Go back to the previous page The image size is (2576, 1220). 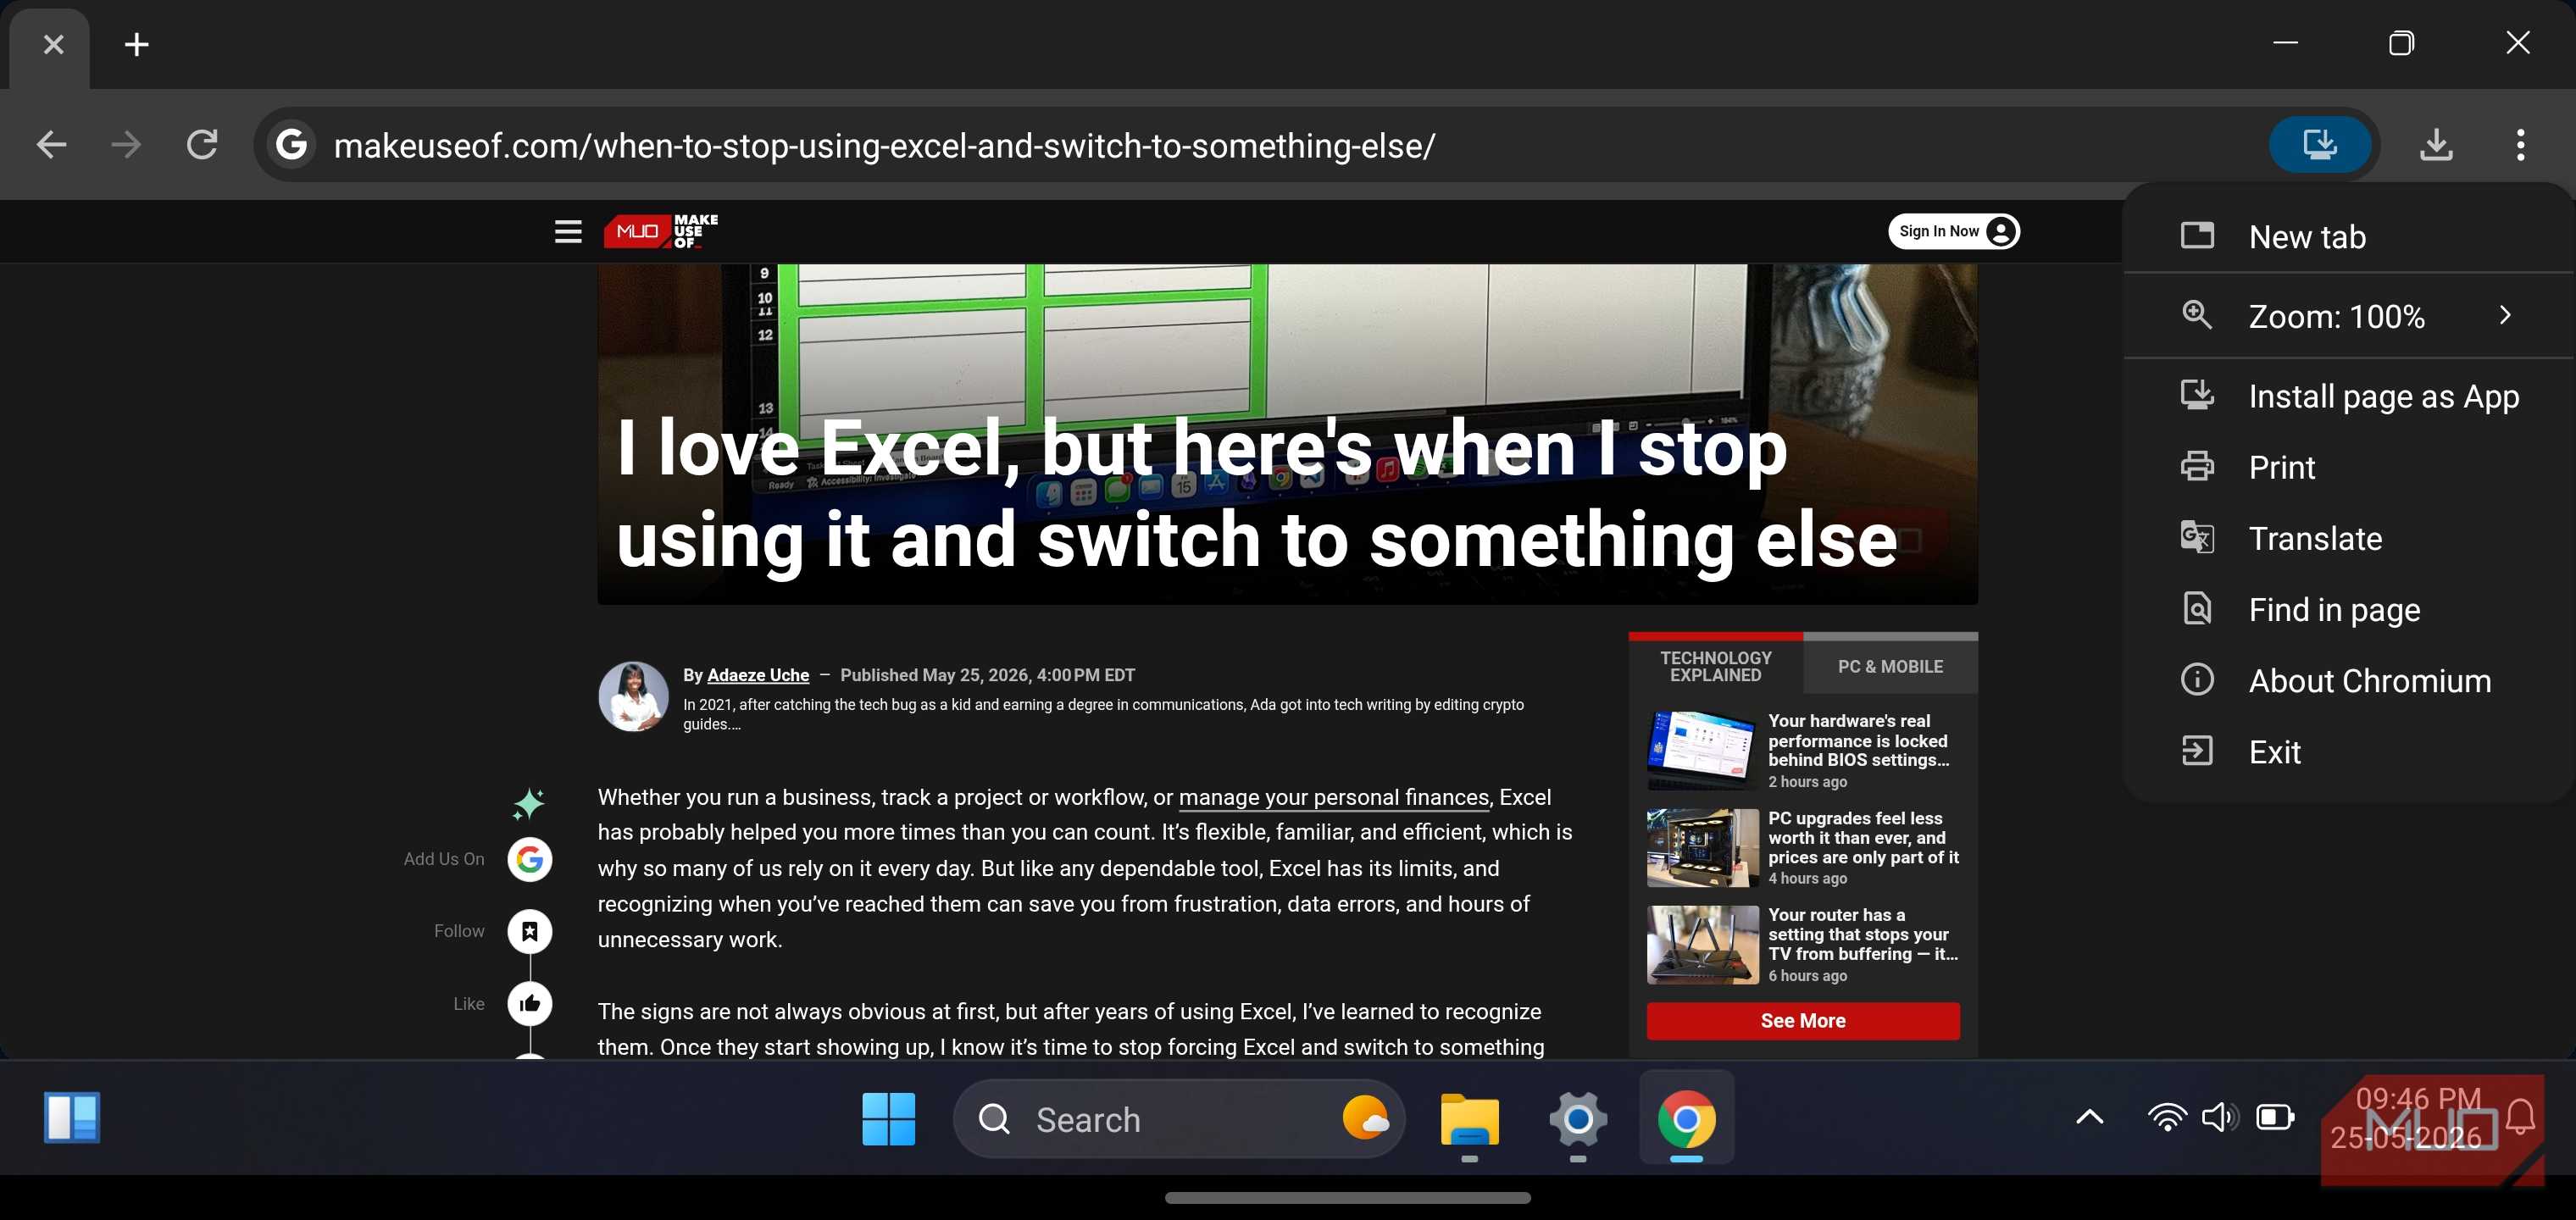(51, 145)
